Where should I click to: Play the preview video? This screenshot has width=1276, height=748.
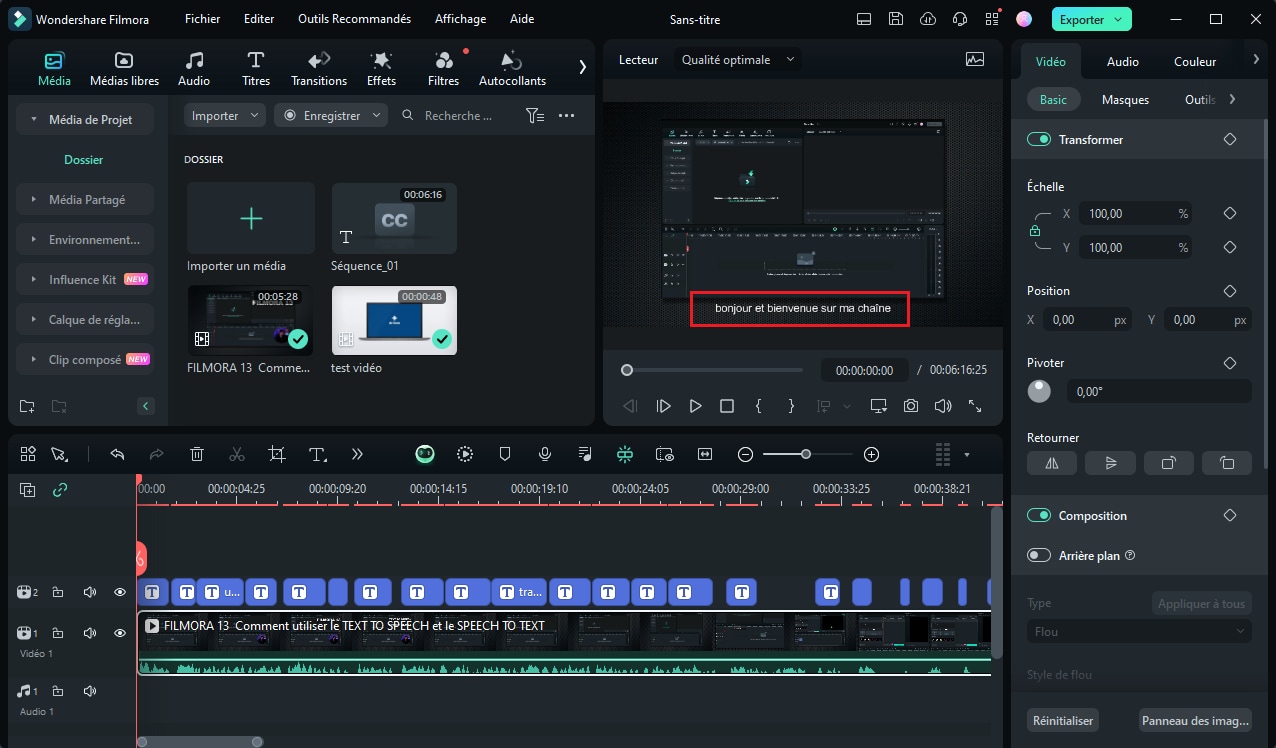(695, 406)
